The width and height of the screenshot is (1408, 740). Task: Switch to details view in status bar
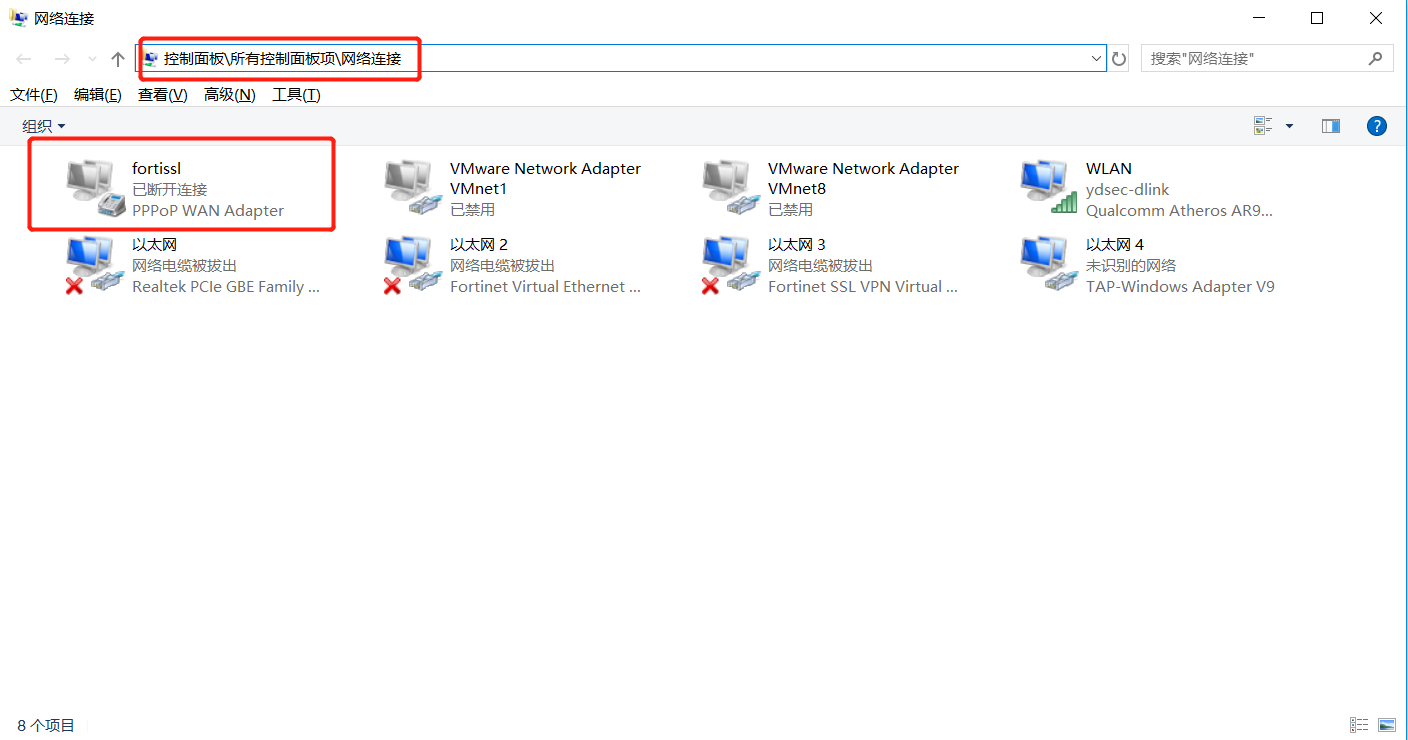click(1359, 725)
